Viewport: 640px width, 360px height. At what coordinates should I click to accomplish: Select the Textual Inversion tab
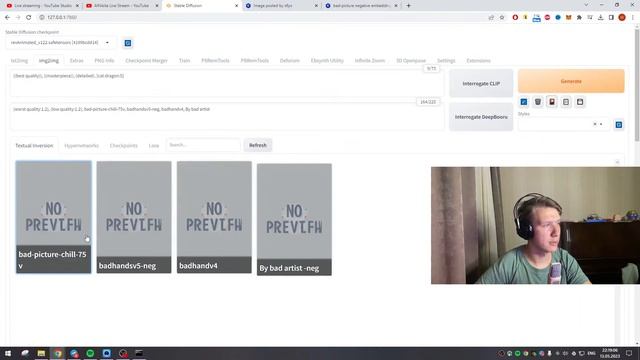[34, 145]
